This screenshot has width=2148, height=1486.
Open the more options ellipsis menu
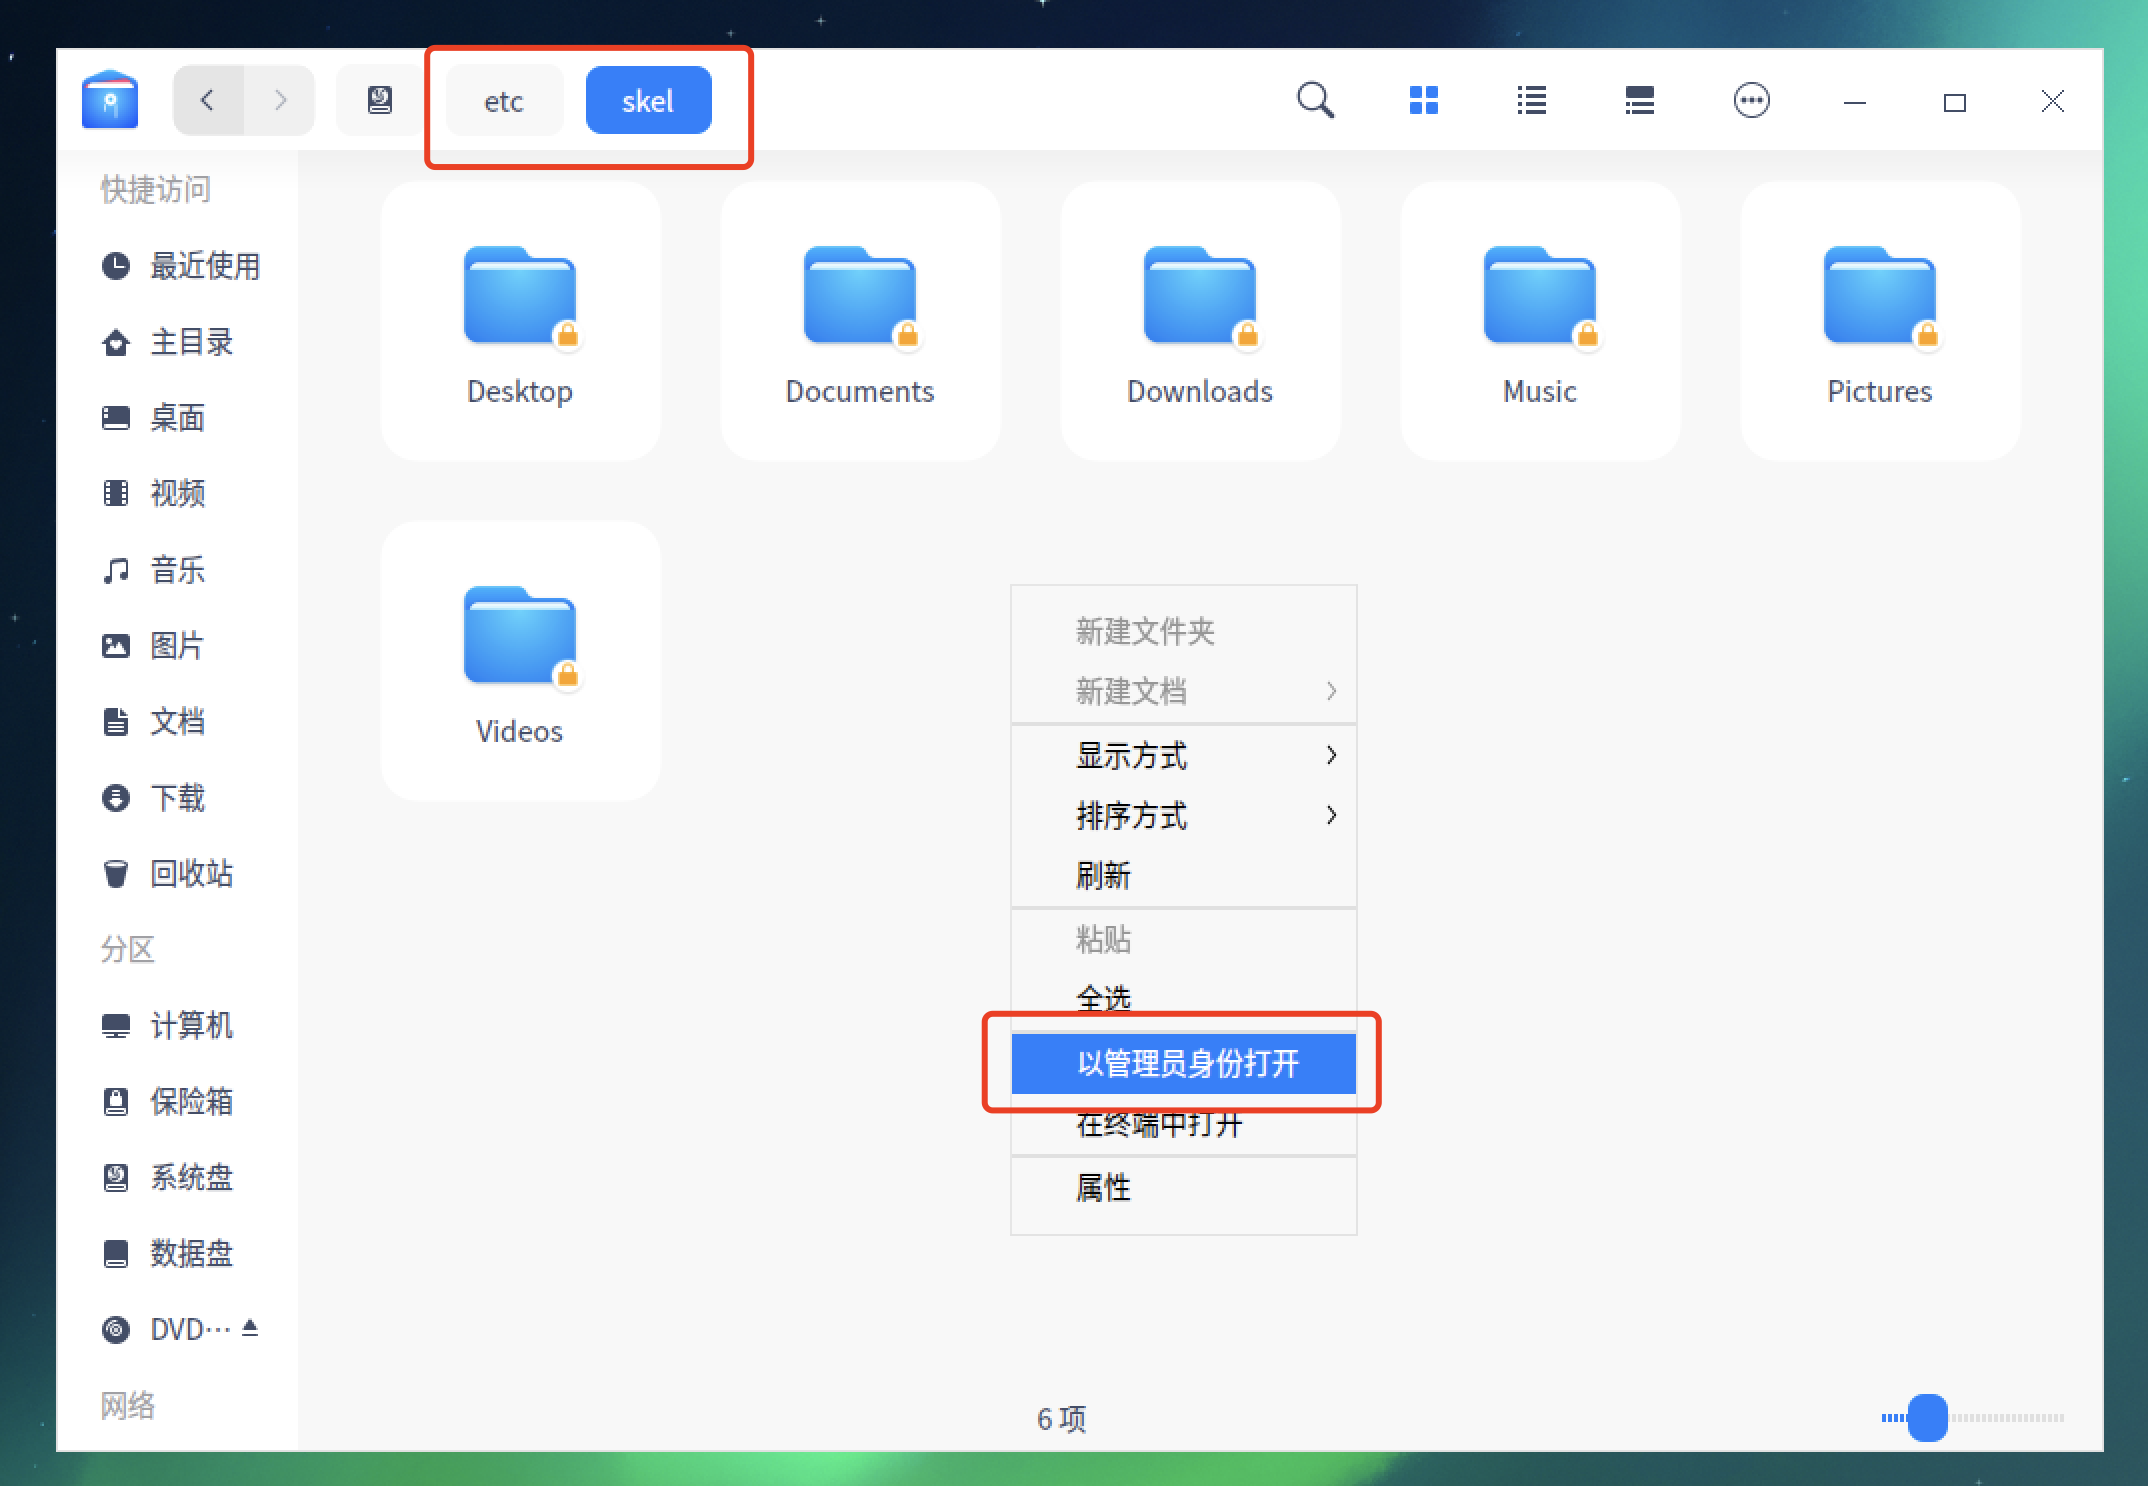pos(1751,100)
